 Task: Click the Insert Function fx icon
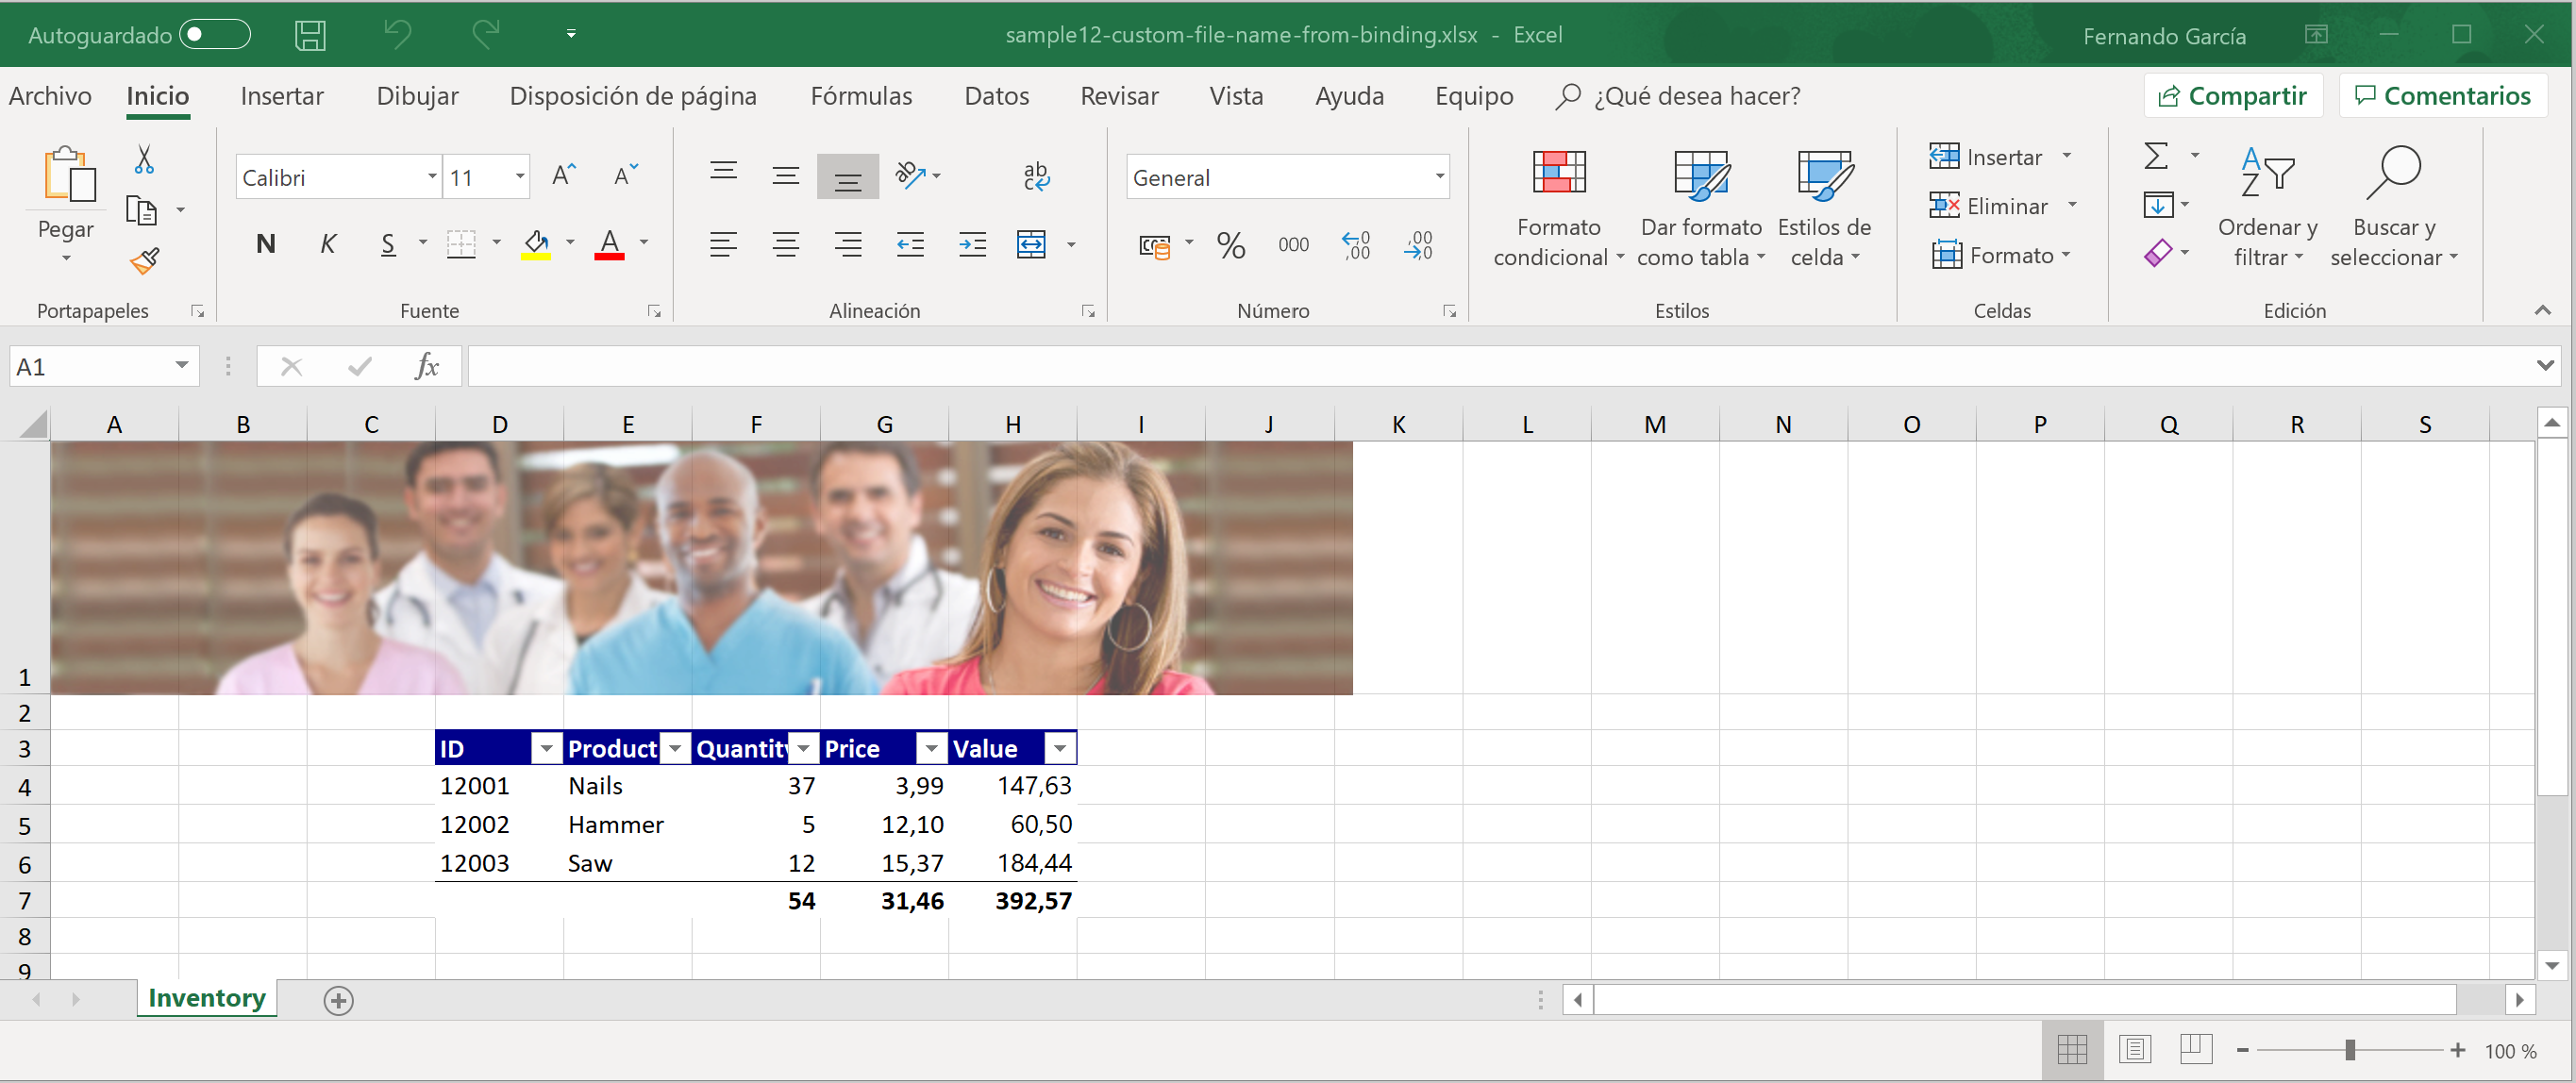point(427,367)
